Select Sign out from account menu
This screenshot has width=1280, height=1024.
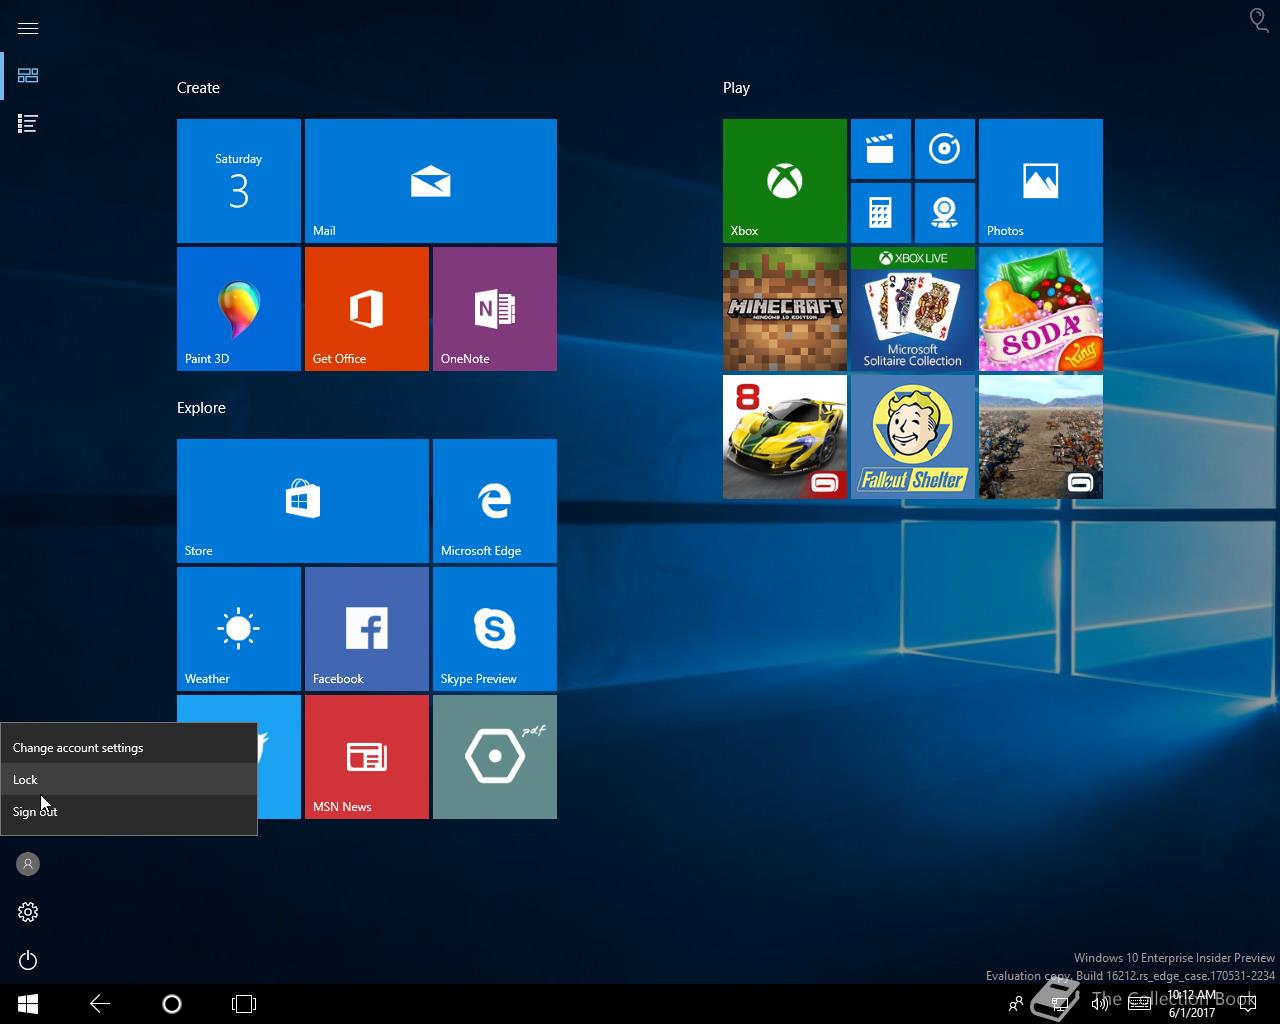coord(129,811)
